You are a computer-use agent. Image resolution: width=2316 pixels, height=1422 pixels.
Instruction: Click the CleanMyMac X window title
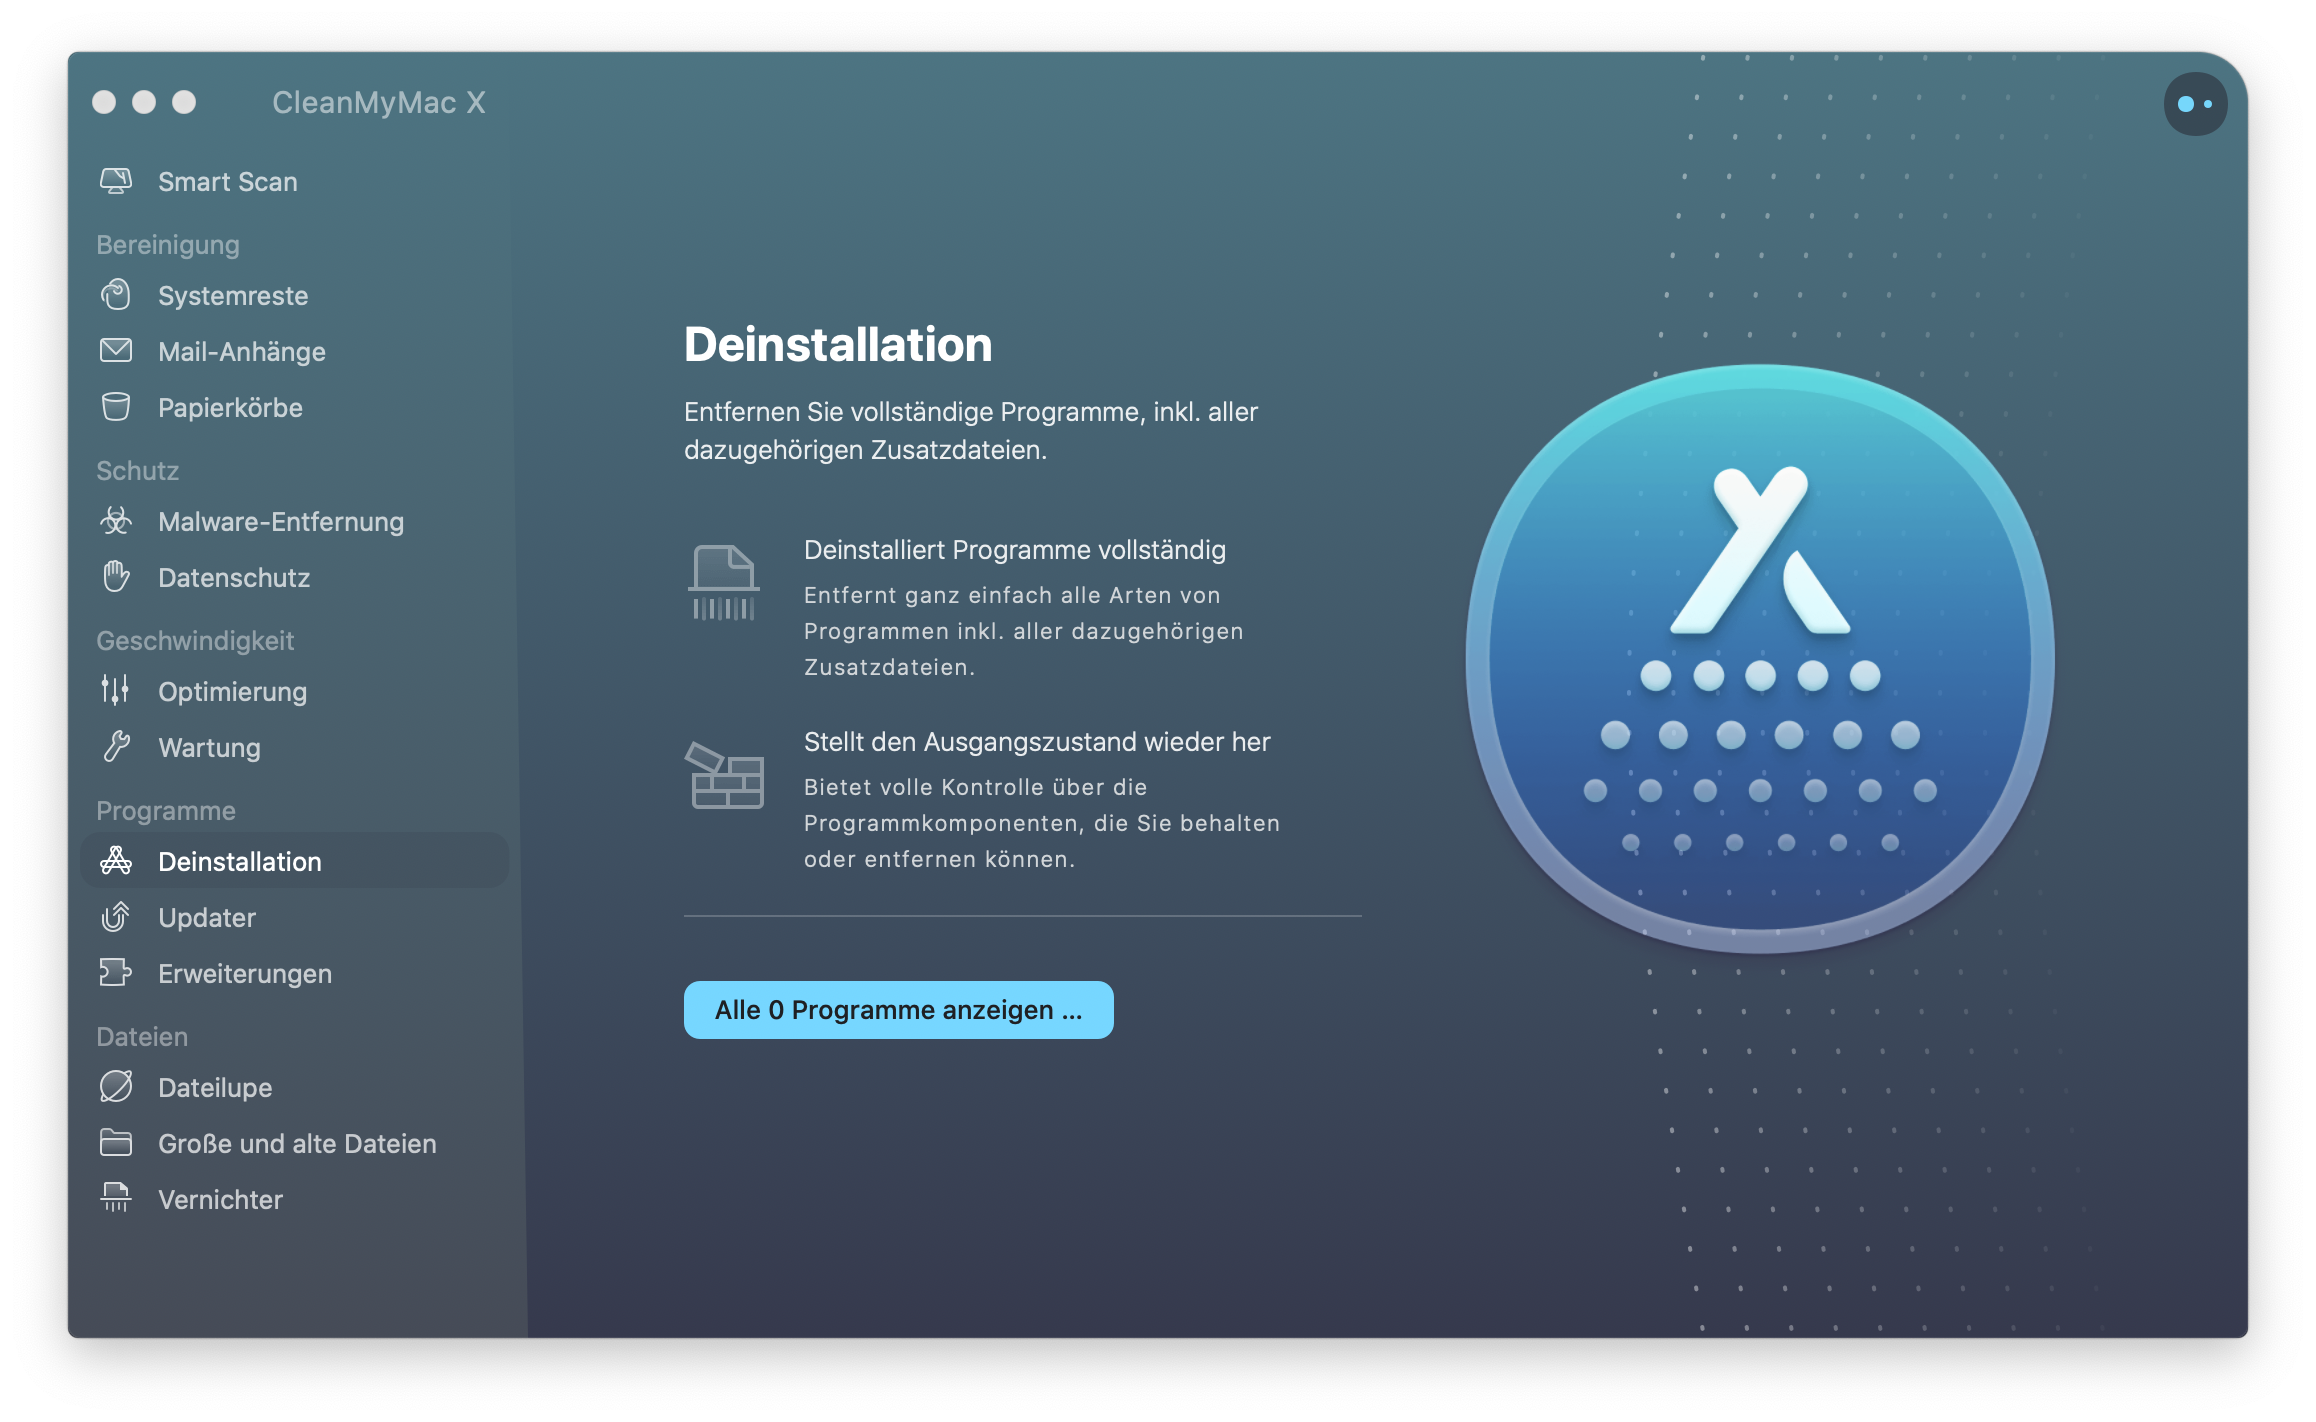(378, 102)
